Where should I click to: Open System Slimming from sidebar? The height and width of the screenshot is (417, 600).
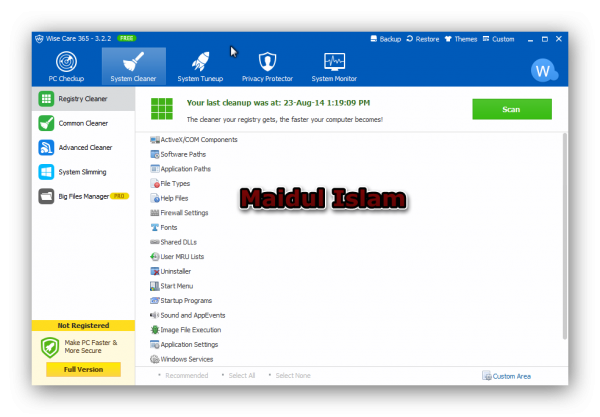point(83,172)
